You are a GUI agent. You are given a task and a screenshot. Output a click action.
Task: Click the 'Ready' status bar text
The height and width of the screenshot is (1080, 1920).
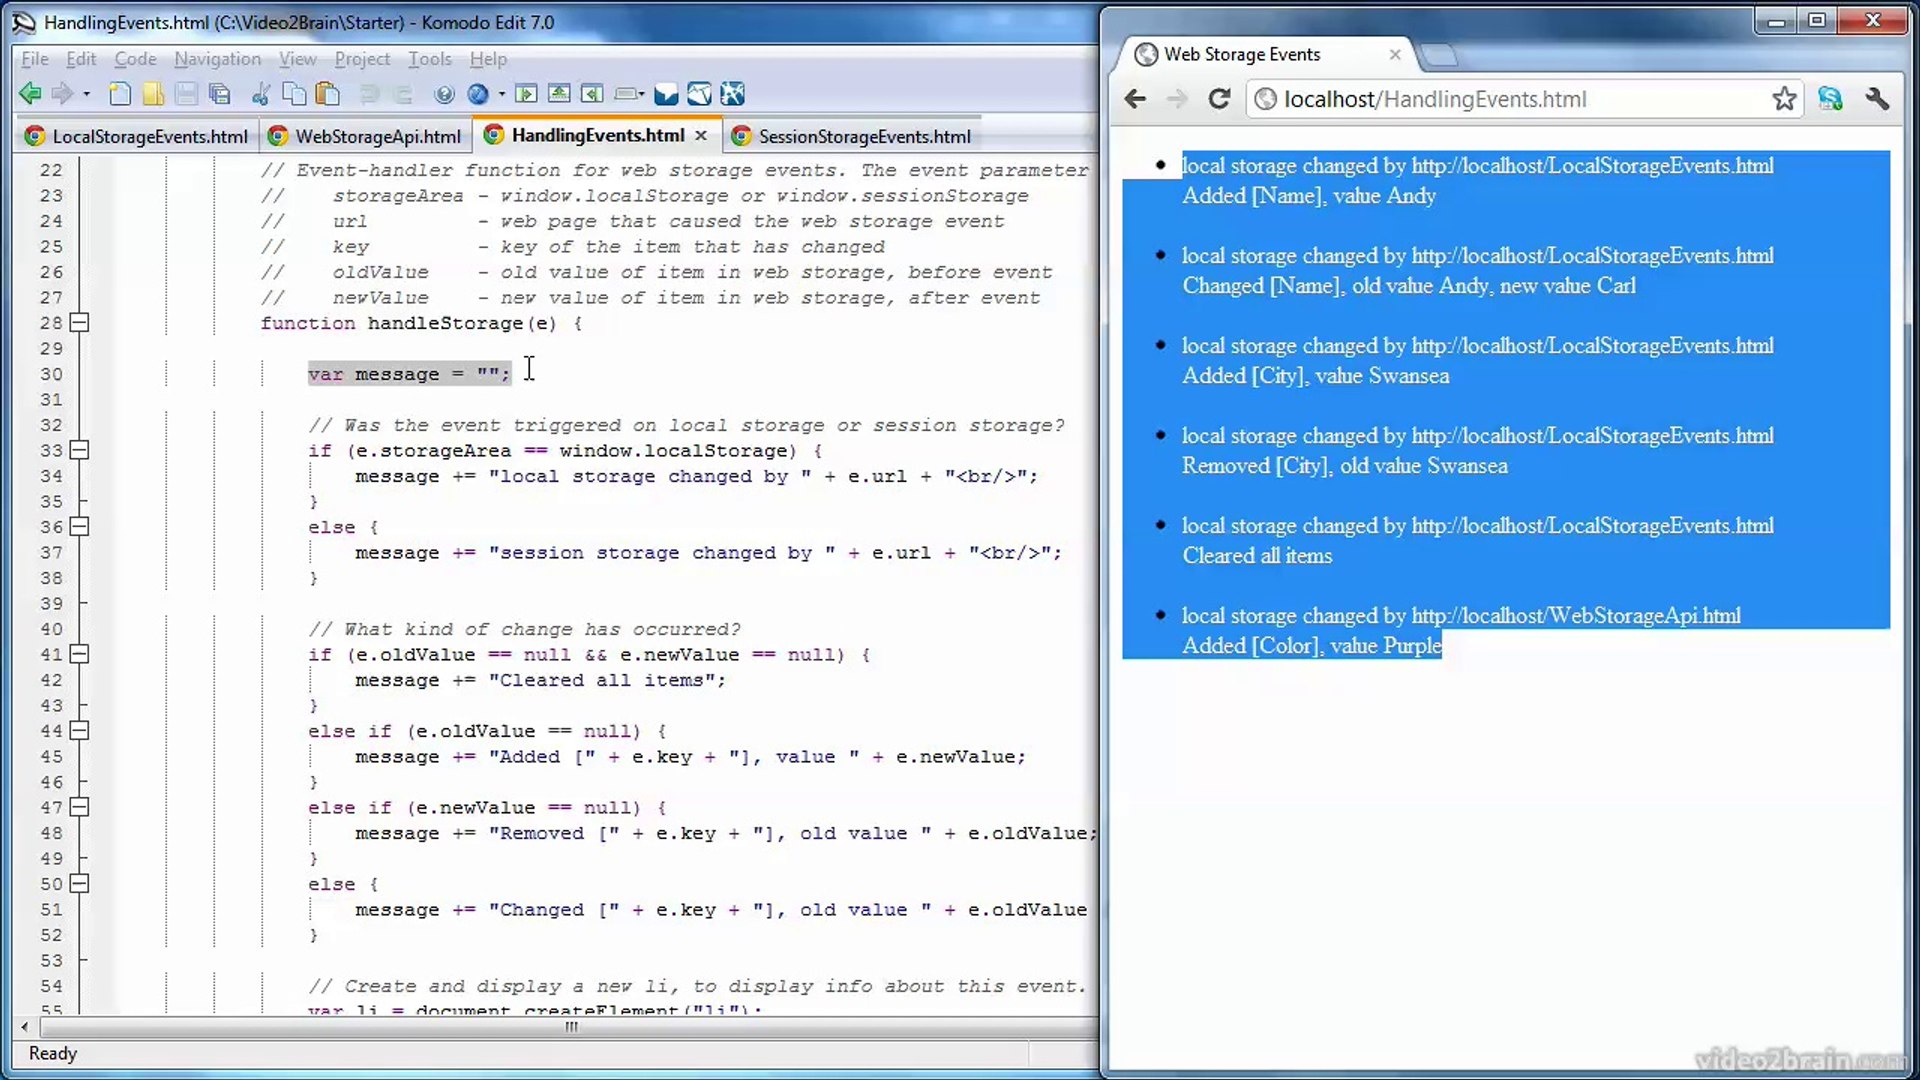click(53, 1053)
